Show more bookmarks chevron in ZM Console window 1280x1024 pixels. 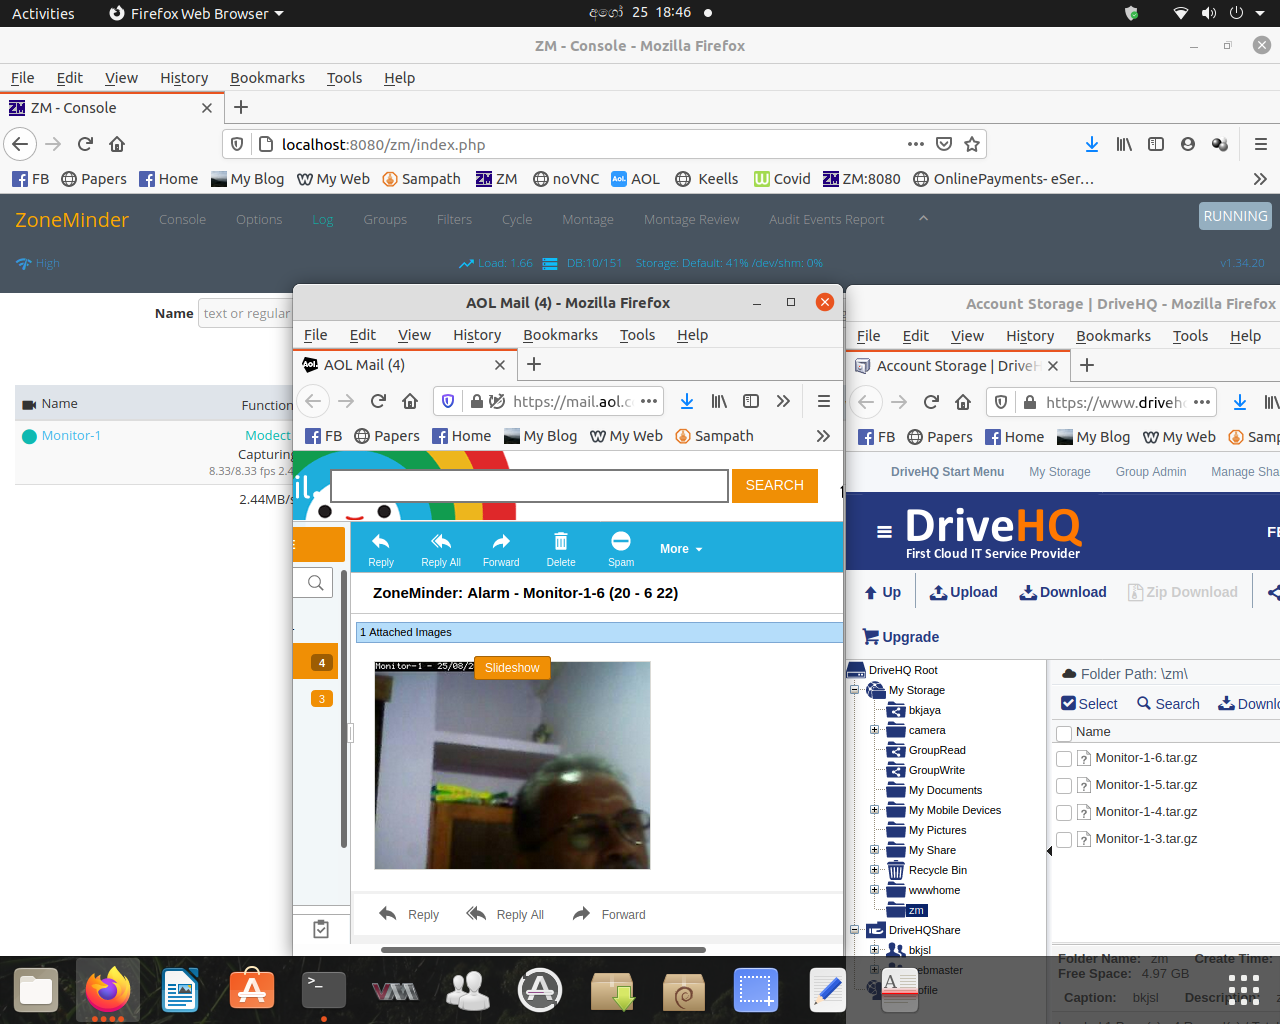[1260, 179]
